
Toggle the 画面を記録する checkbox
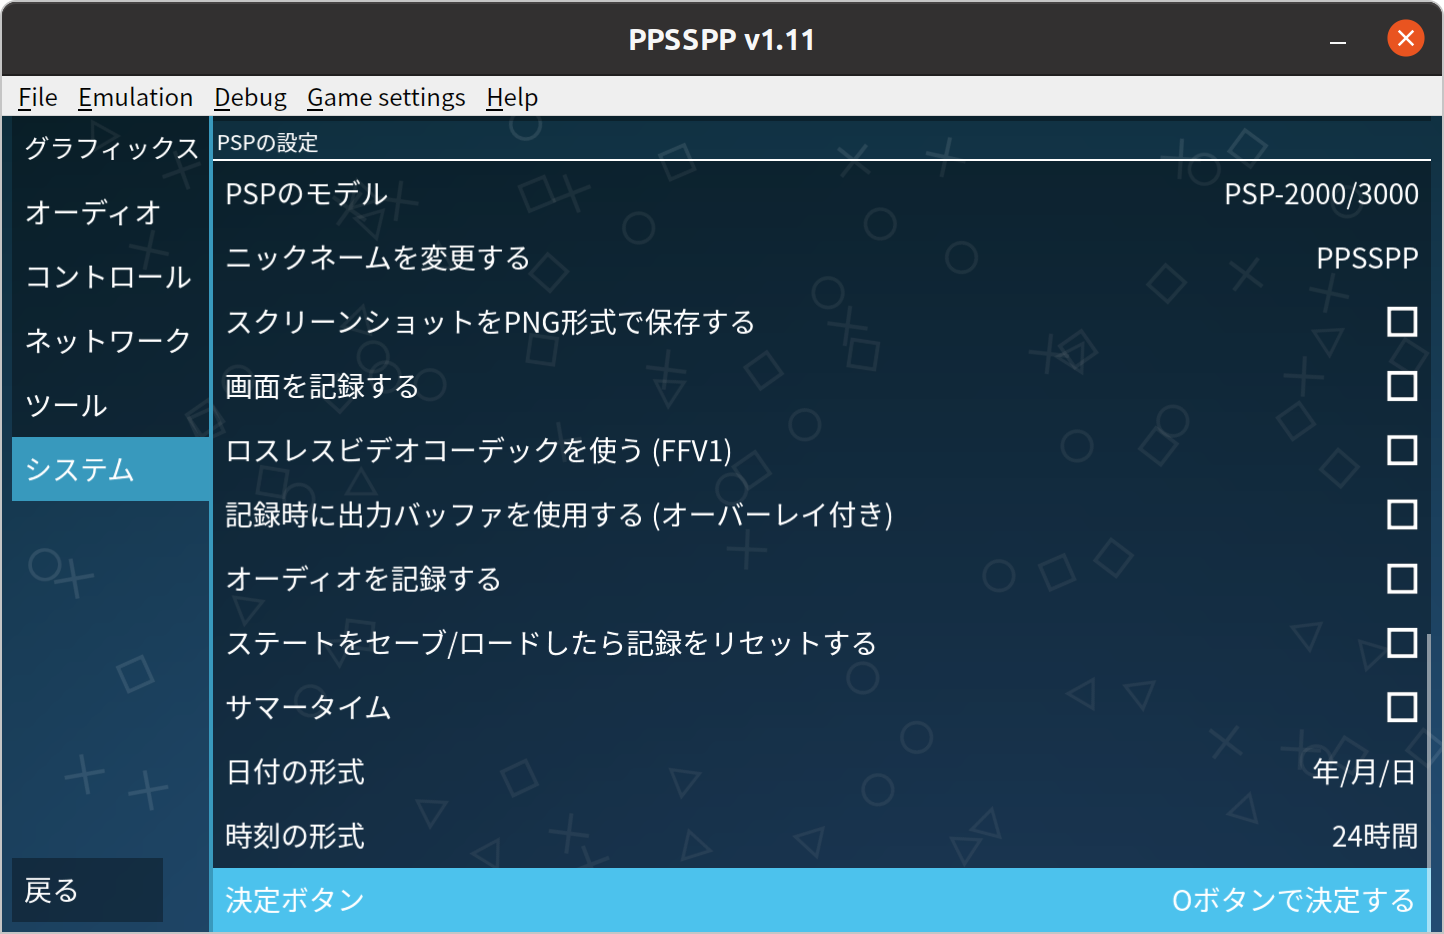[x=1402, y=386]
